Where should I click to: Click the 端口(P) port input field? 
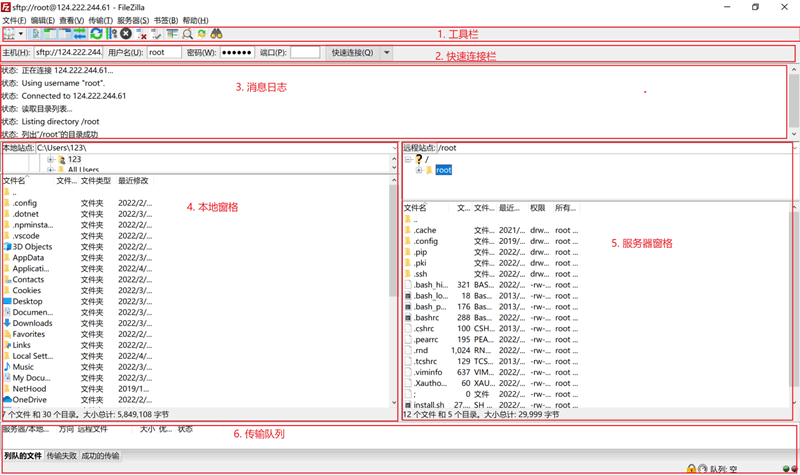[305, 52]
